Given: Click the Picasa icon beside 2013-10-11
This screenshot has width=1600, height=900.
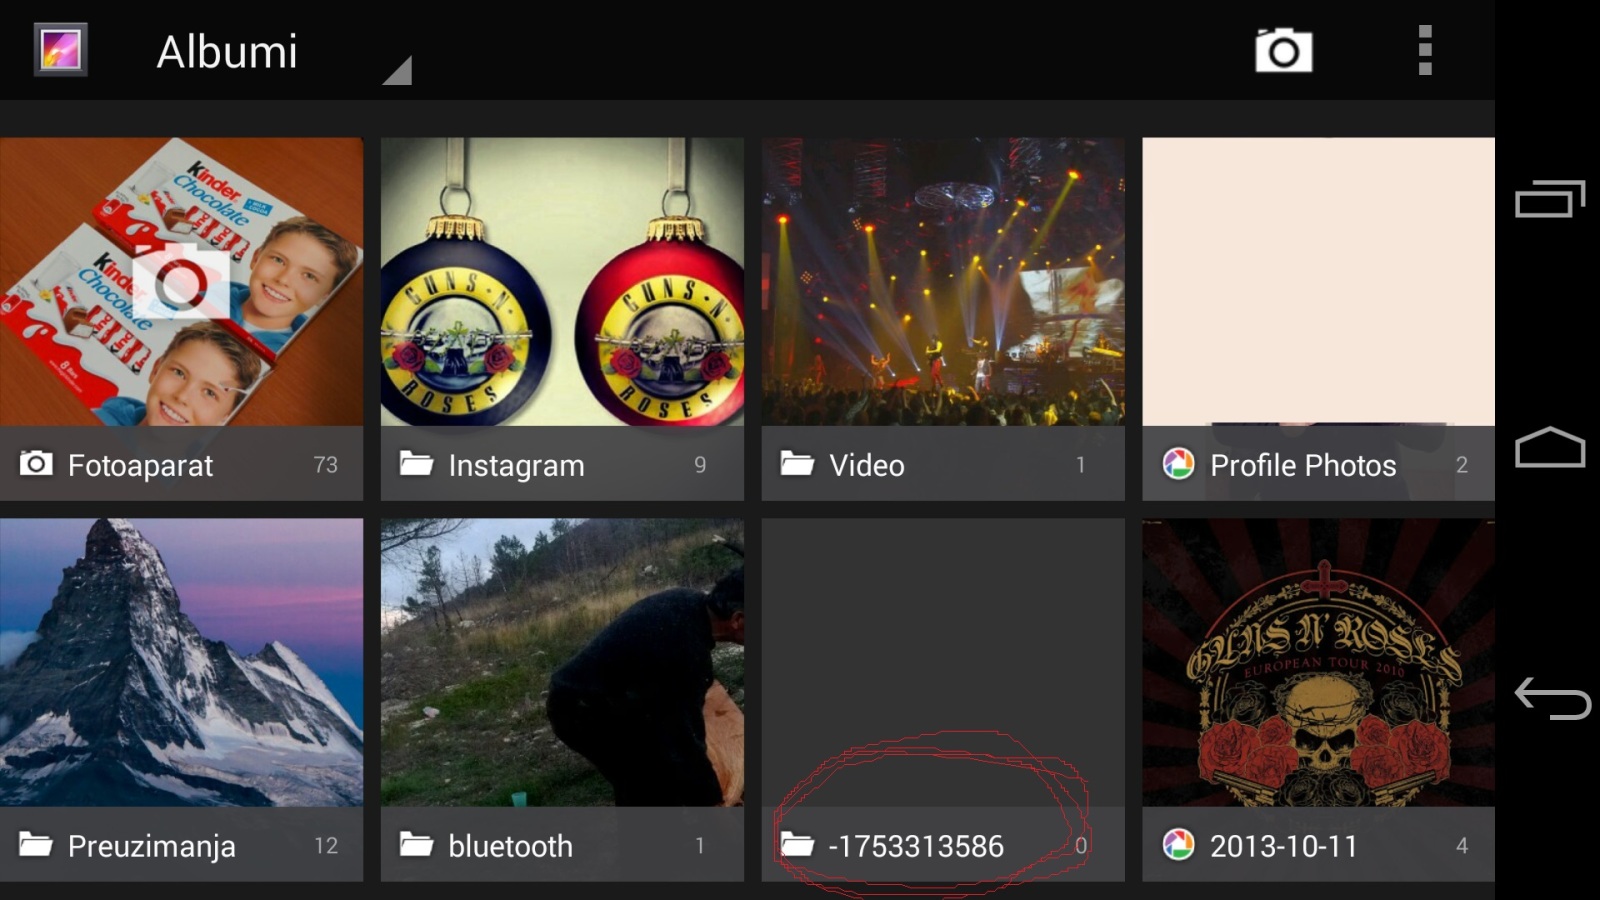Looking at the screenshot, I should [1178, 844].
